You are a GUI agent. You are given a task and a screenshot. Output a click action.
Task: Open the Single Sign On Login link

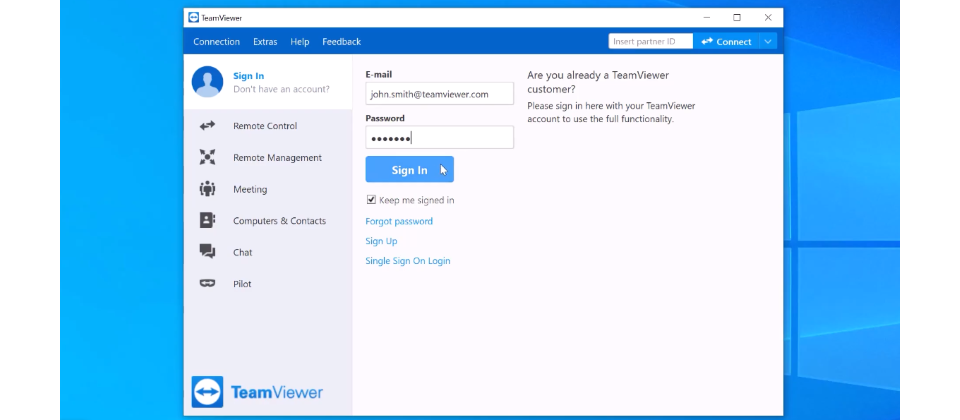[x=408, y=260]
